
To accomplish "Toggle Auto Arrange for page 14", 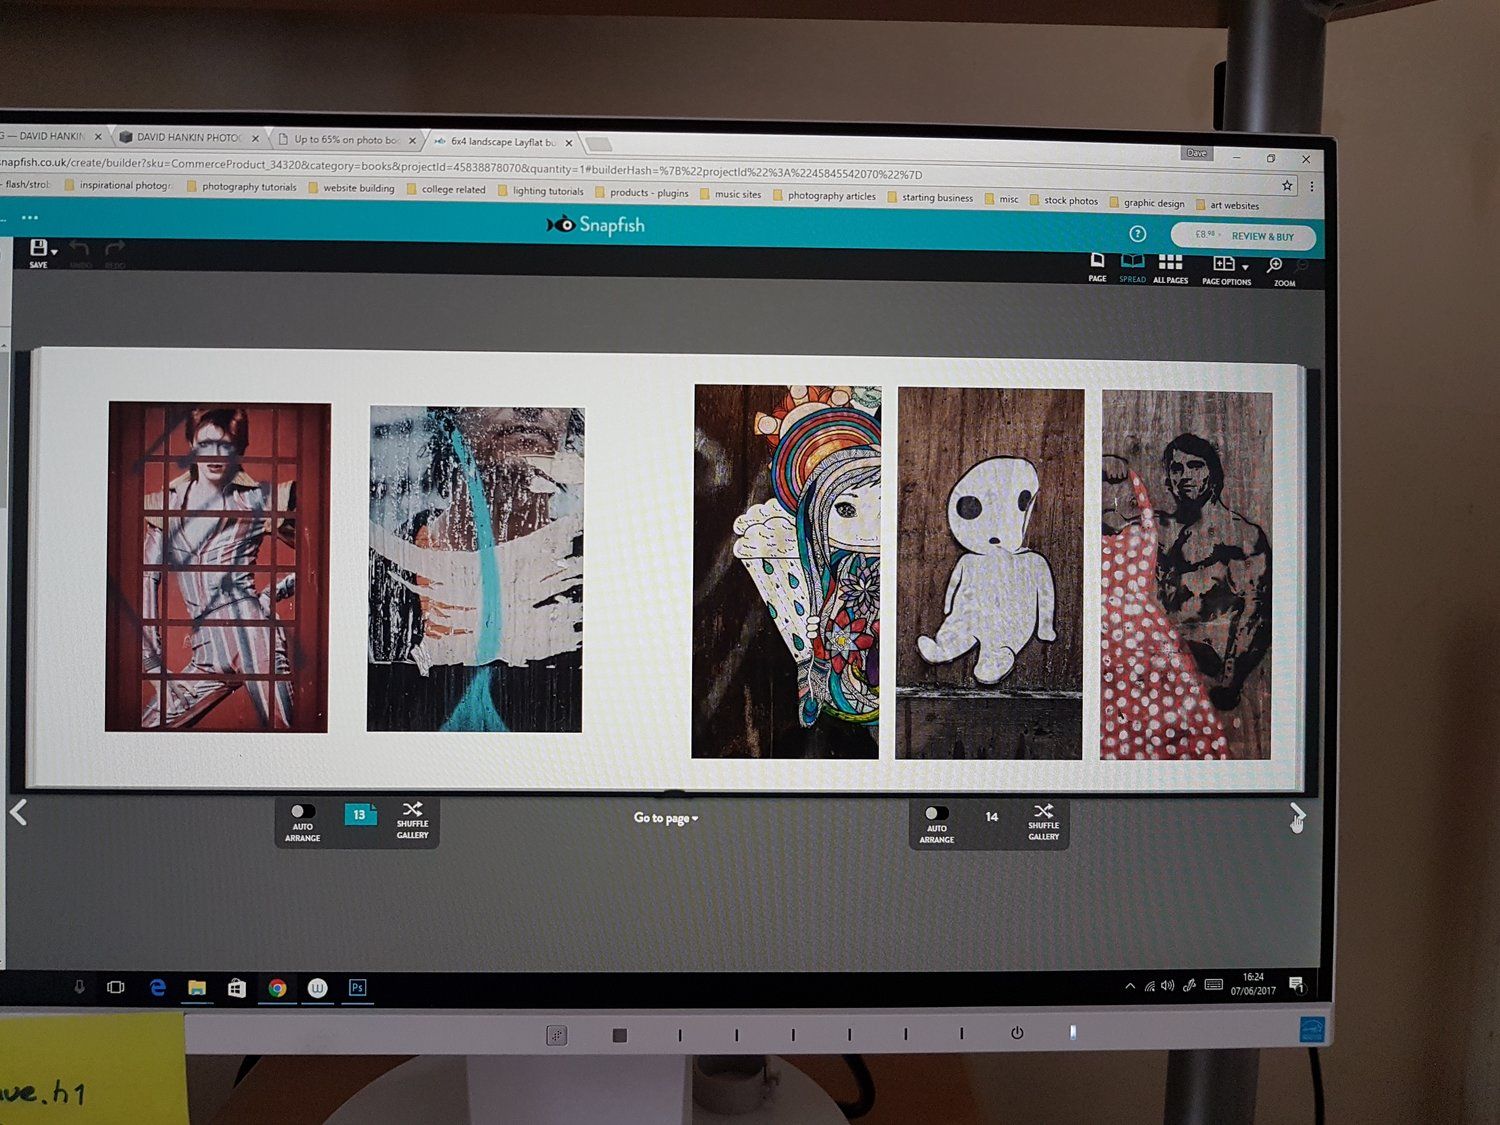I will pos(936,813).
